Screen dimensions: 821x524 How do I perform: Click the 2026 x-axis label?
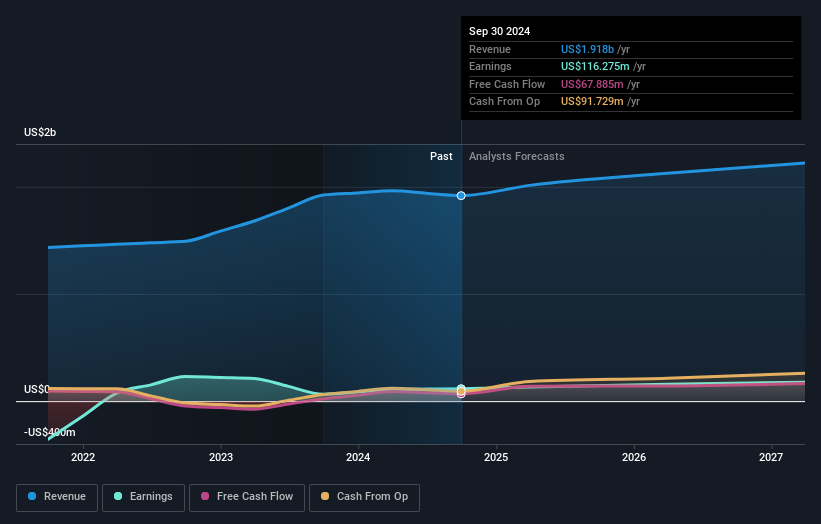pos(634,458)
